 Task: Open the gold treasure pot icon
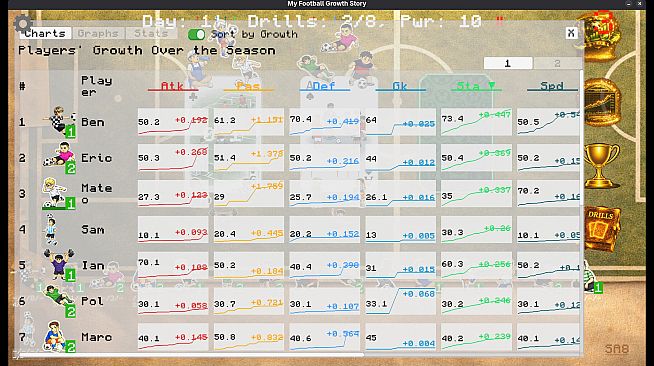point(601,38)
